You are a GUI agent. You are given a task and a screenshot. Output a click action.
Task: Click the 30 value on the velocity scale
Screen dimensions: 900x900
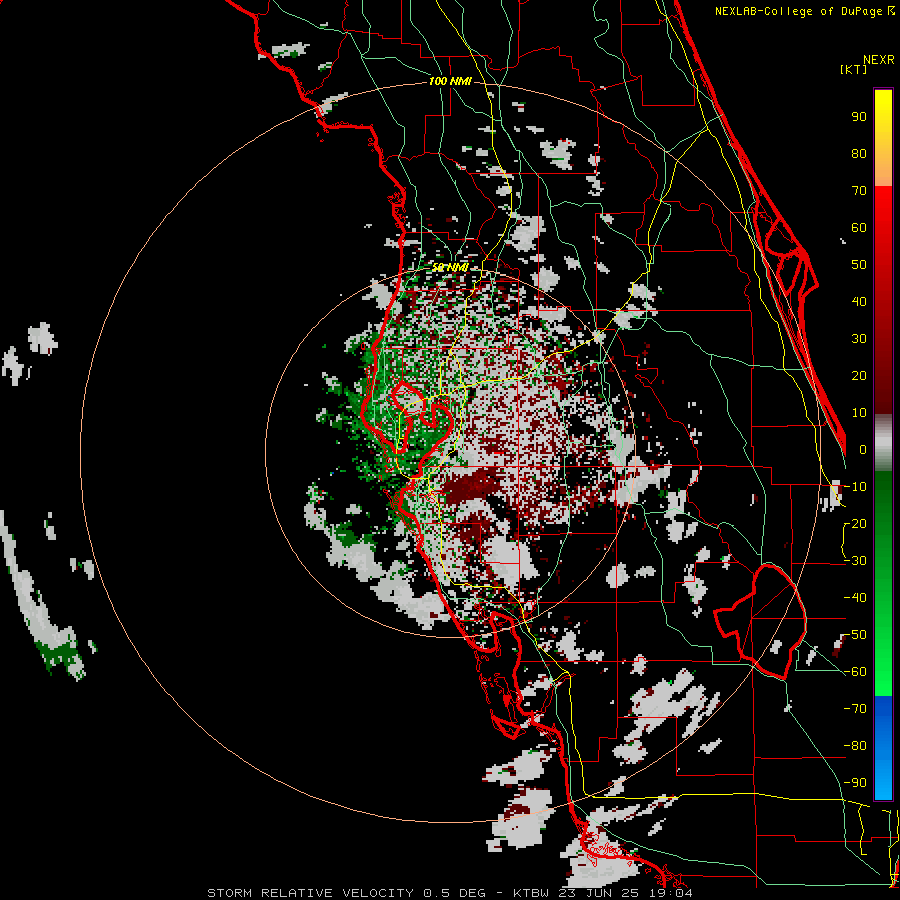(859, 339)
